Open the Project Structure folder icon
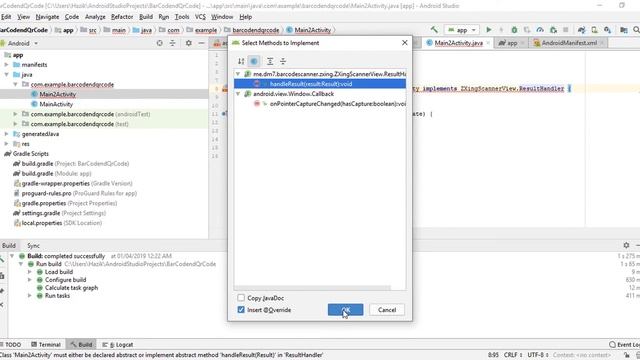This screenshot has width=640, height=360. 624,30
